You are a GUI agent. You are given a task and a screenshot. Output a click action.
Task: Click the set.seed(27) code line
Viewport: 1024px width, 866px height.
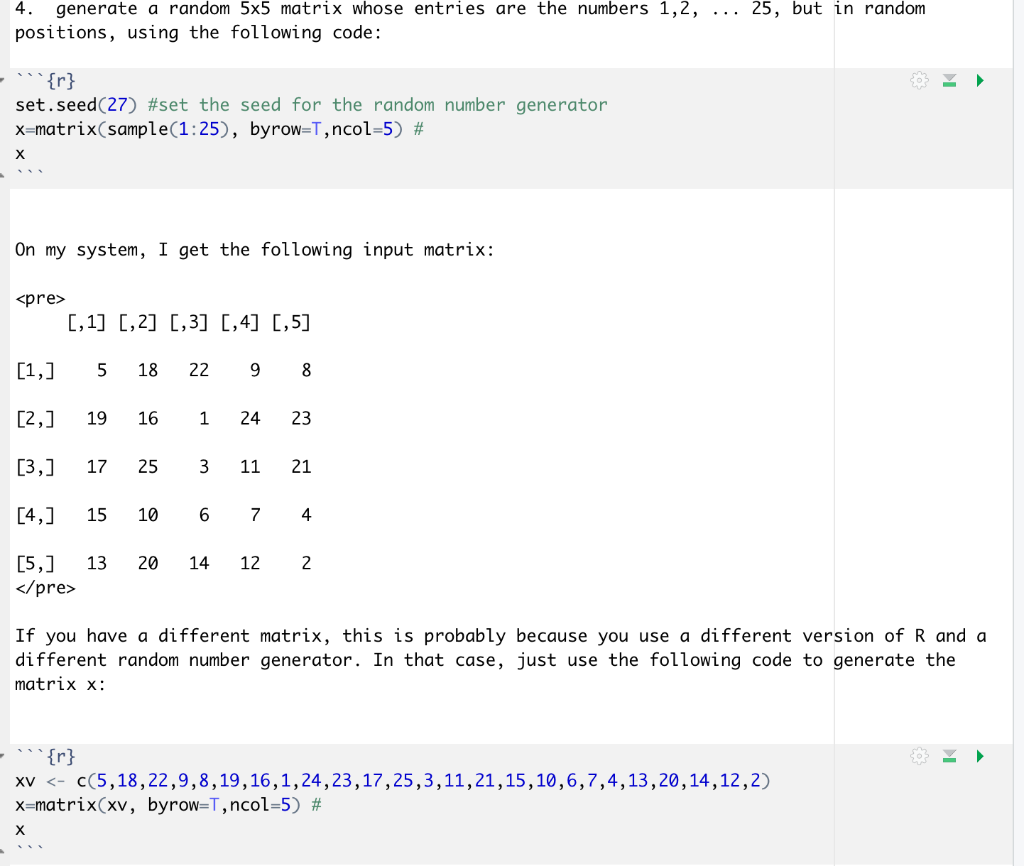point(311,104)
